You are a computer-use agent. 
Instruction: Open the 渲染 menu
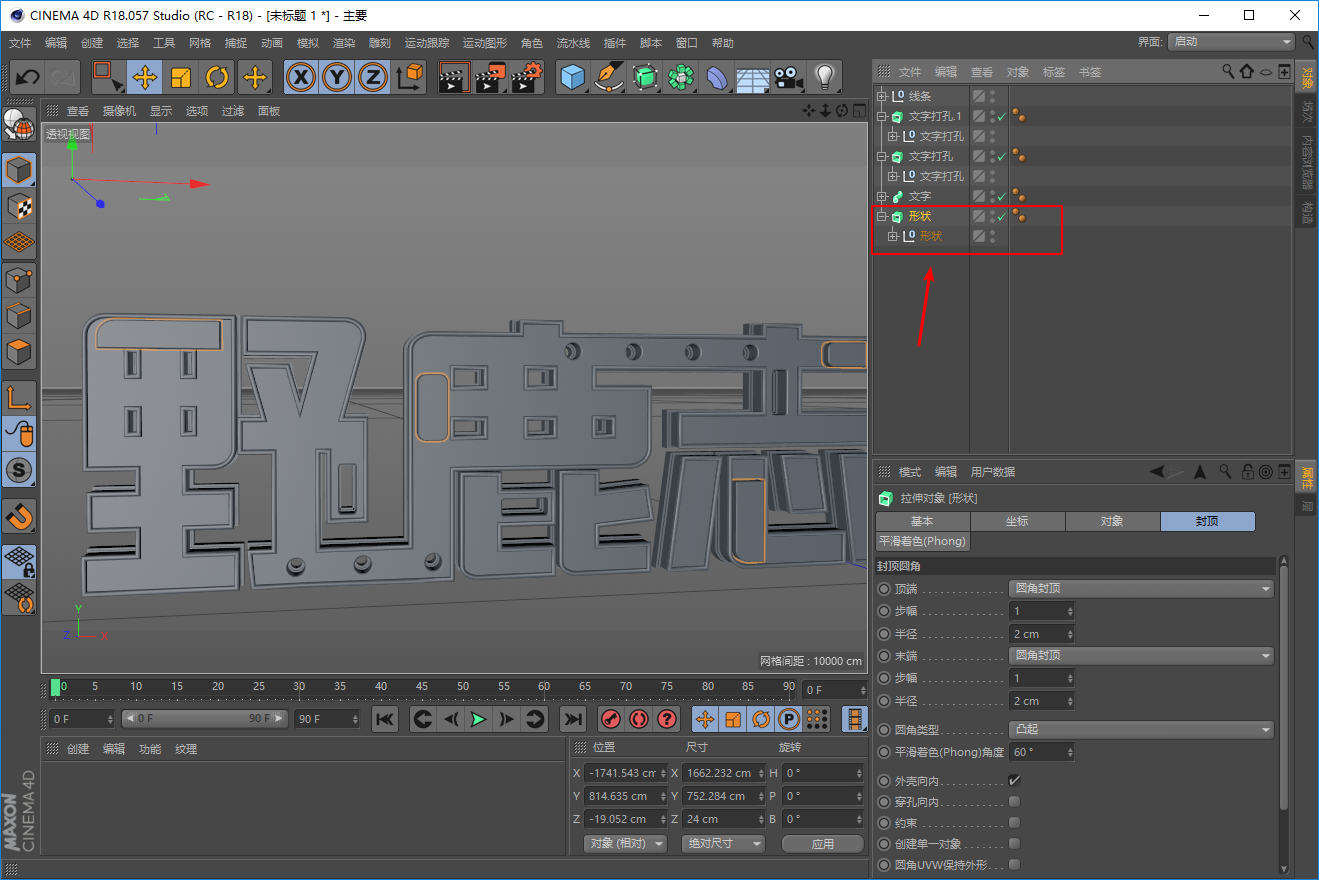[x=344, y=43]
